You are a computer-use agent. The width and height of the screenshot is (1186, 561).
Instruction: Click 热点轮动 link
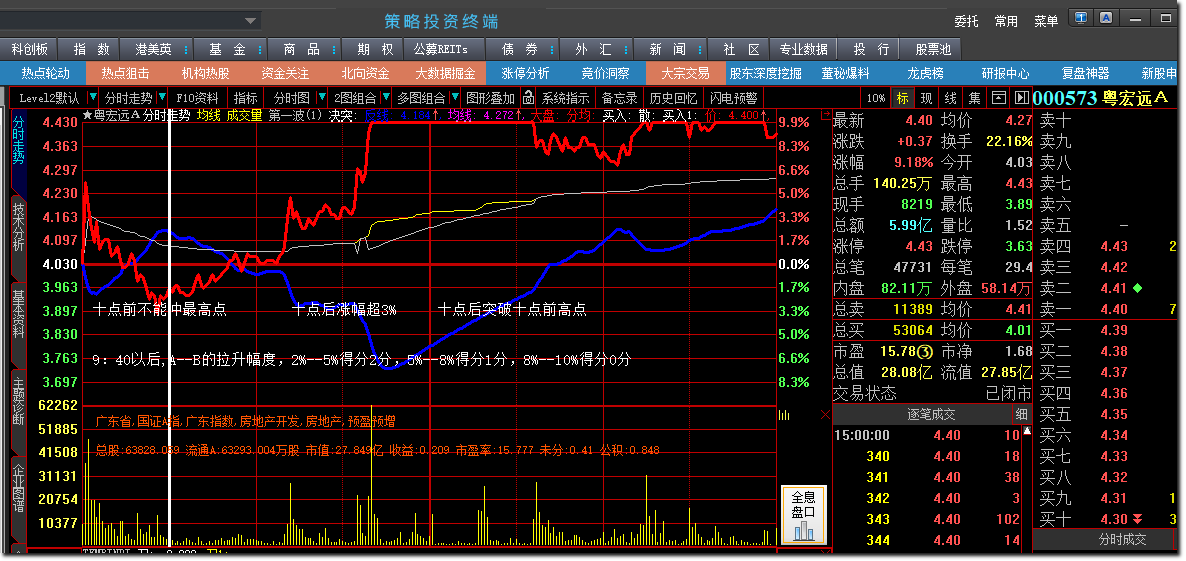point(45,73)
